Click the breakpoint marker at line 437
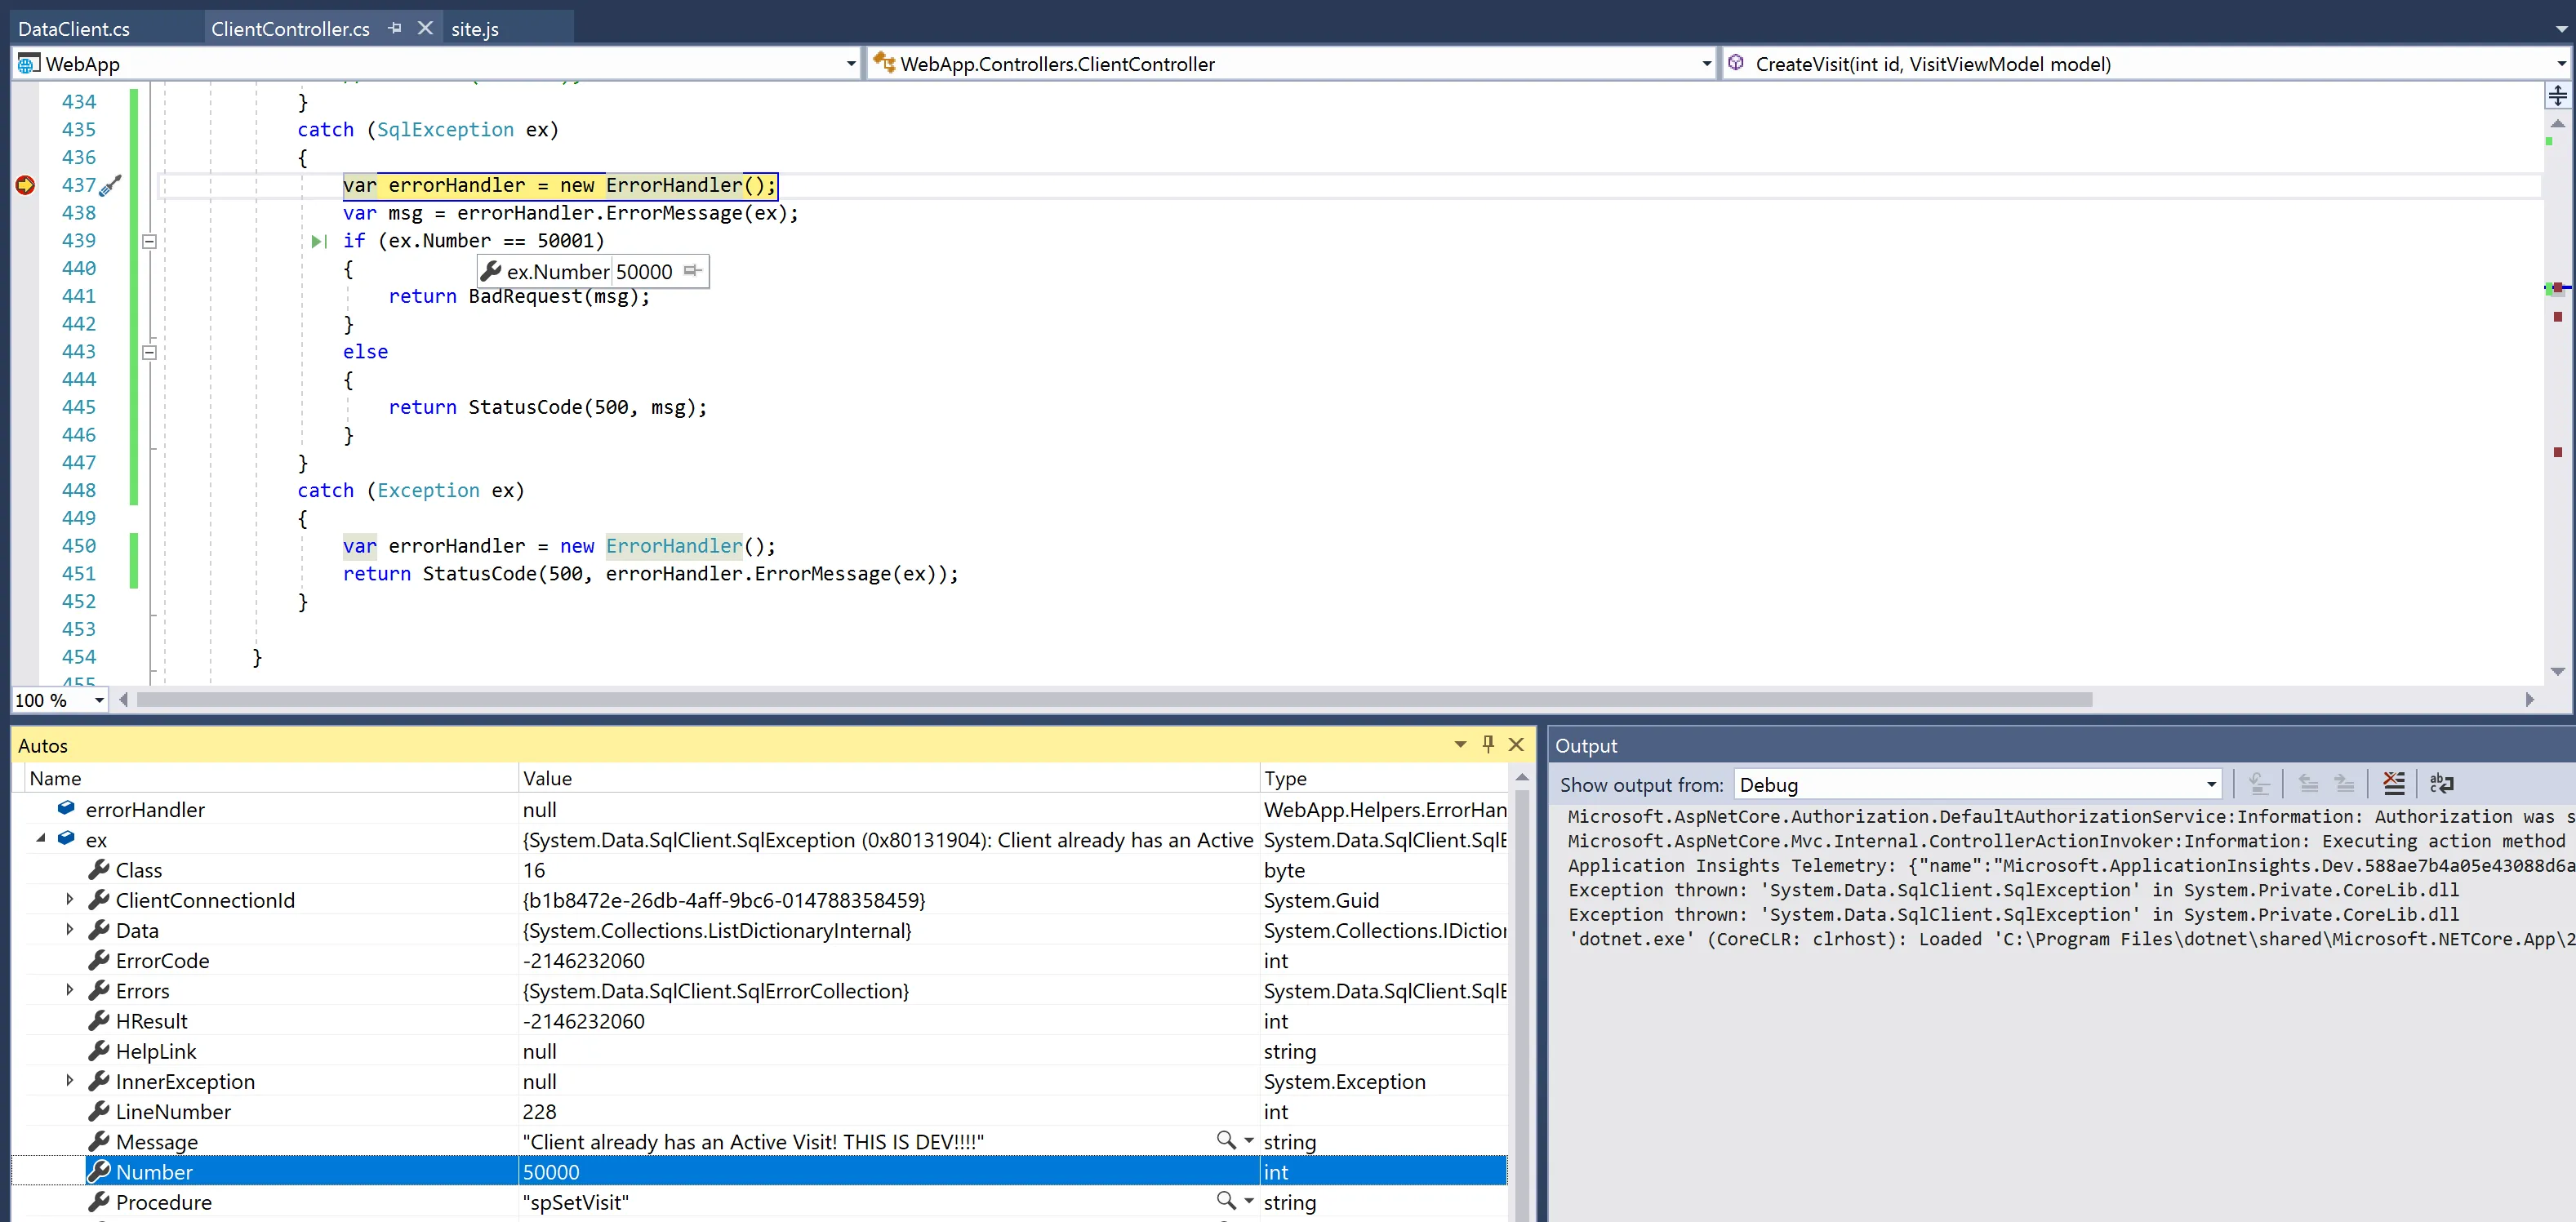 tap(25, 185)
